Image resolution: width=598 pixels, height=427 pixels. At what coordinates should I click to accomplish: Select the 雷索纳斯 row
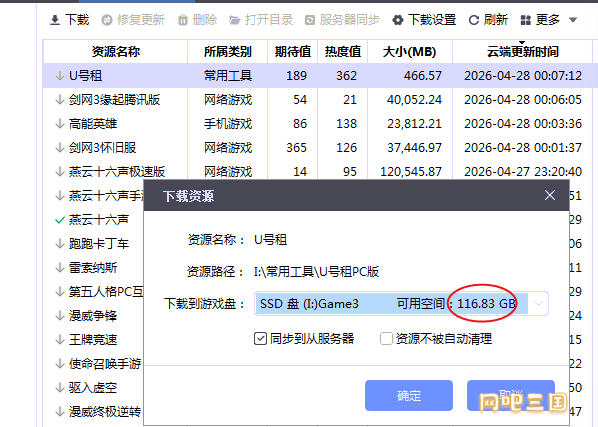pyautogui.click(x=93, y=268)
